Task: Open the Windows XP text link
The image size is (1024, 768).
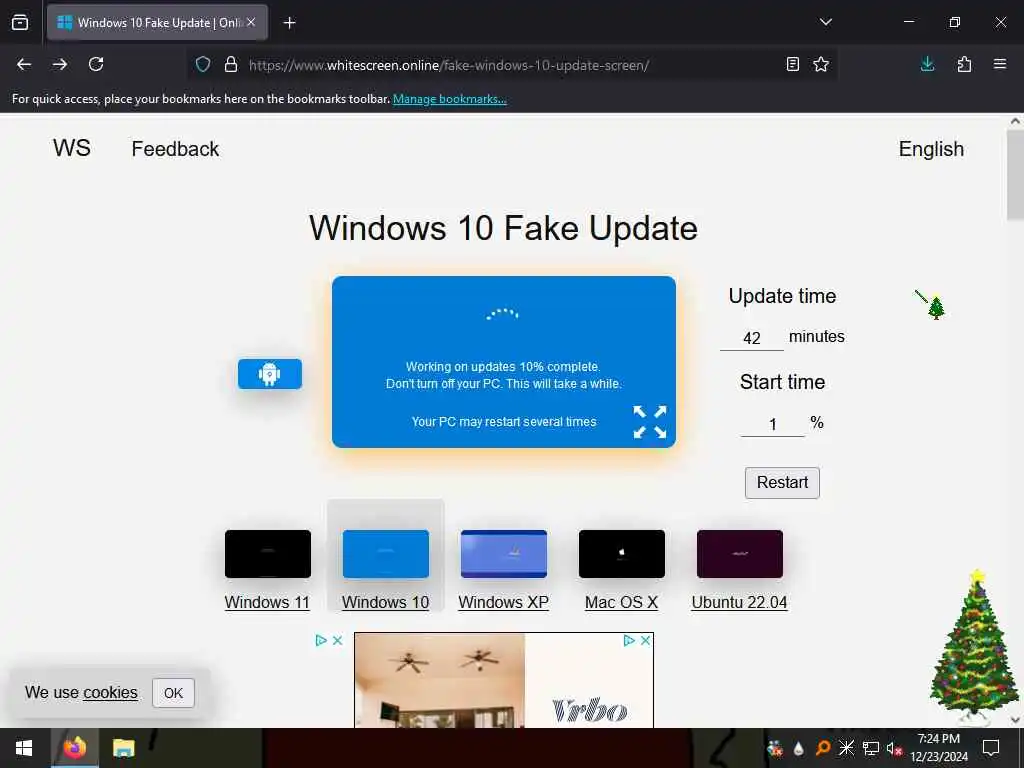Action: pos(504,602)
